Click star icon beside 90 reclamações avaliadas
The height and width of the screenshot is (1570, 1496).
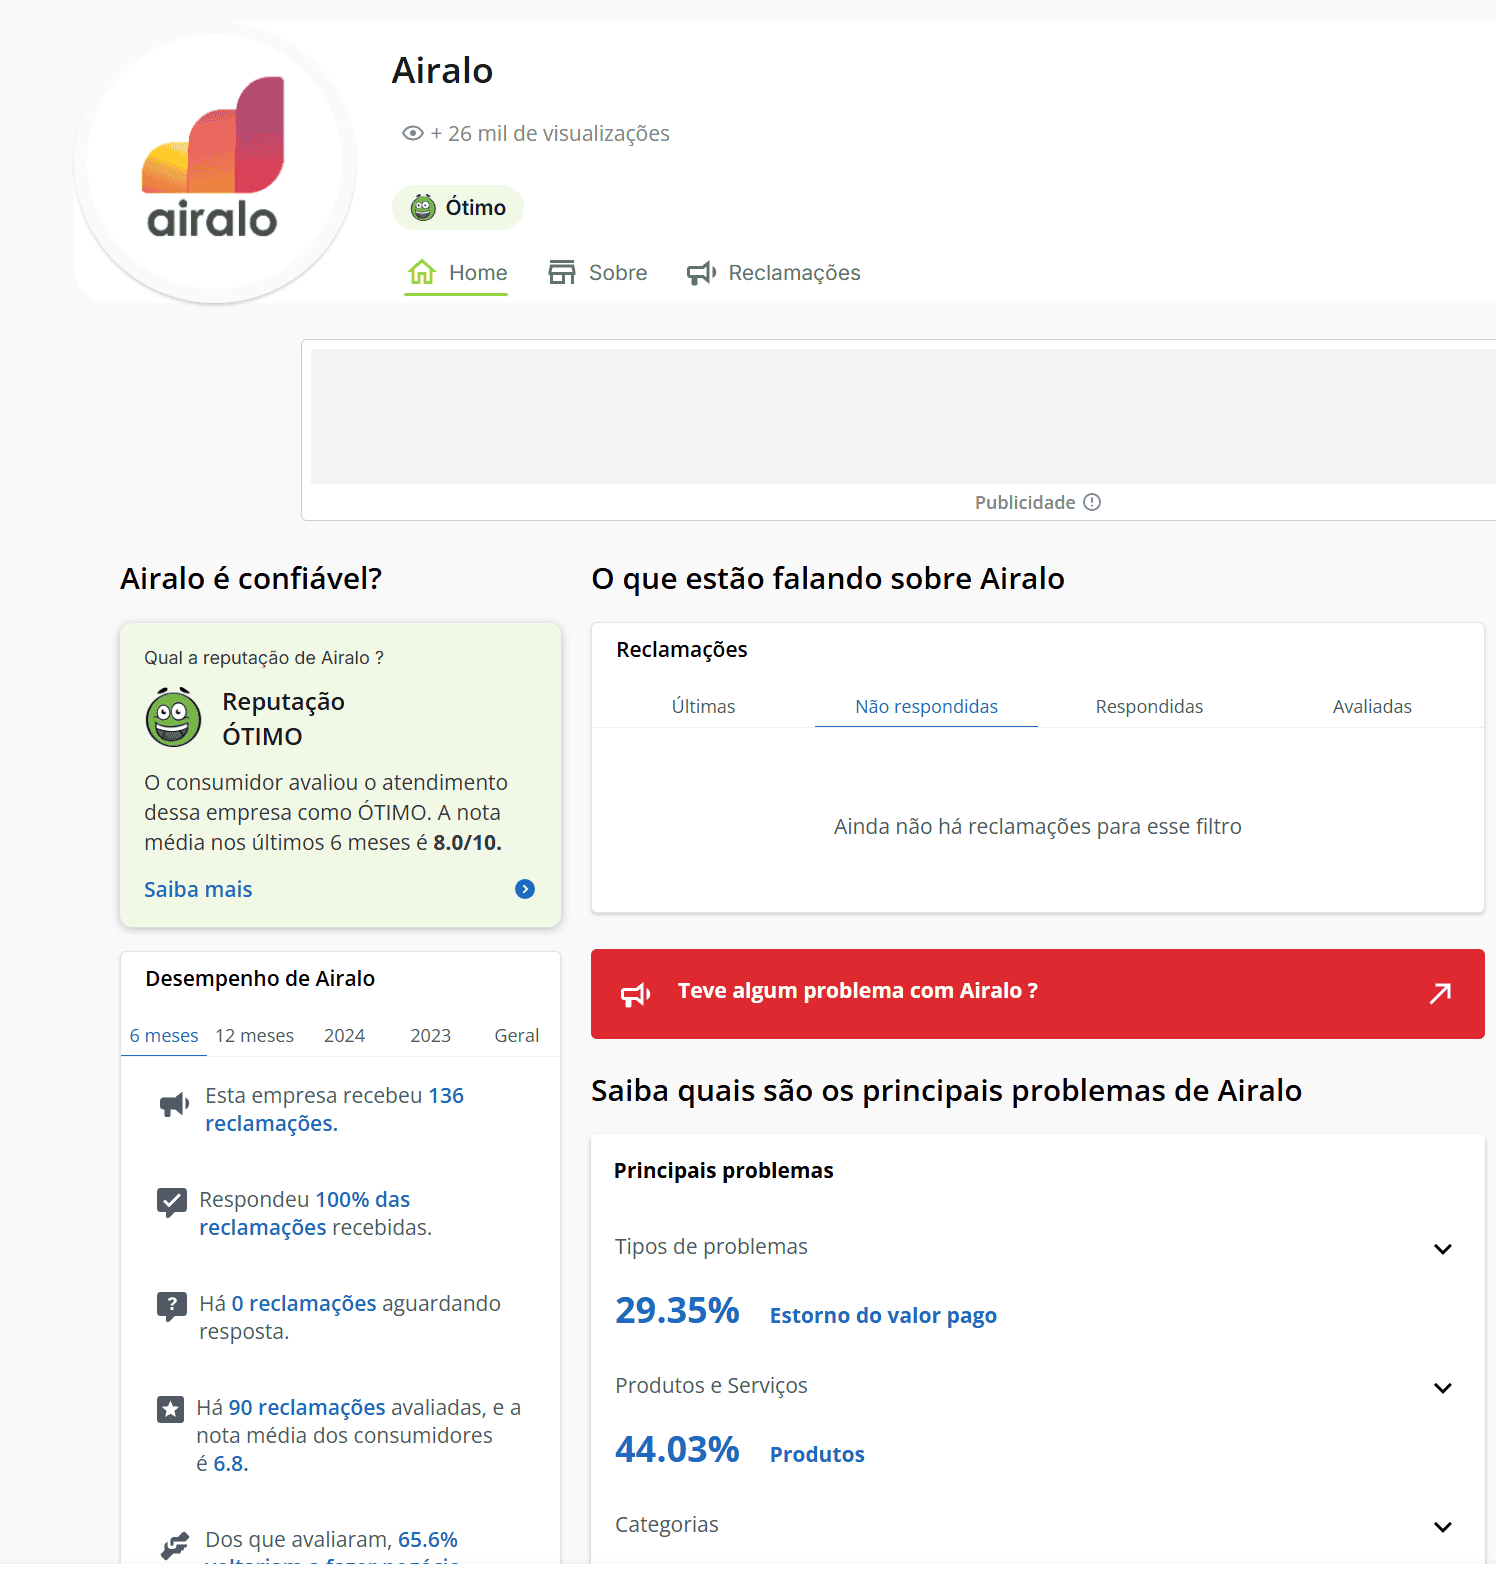click(171, 1409)
